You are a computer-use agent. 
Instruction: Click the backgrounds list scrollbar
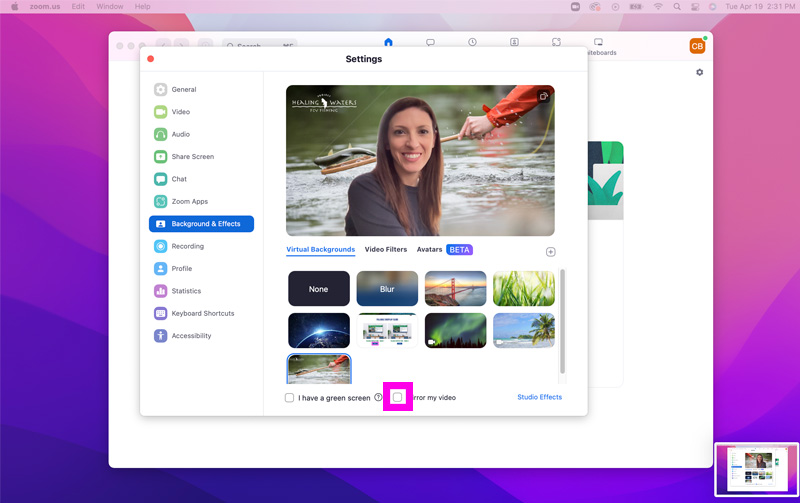tap(562, 321)
